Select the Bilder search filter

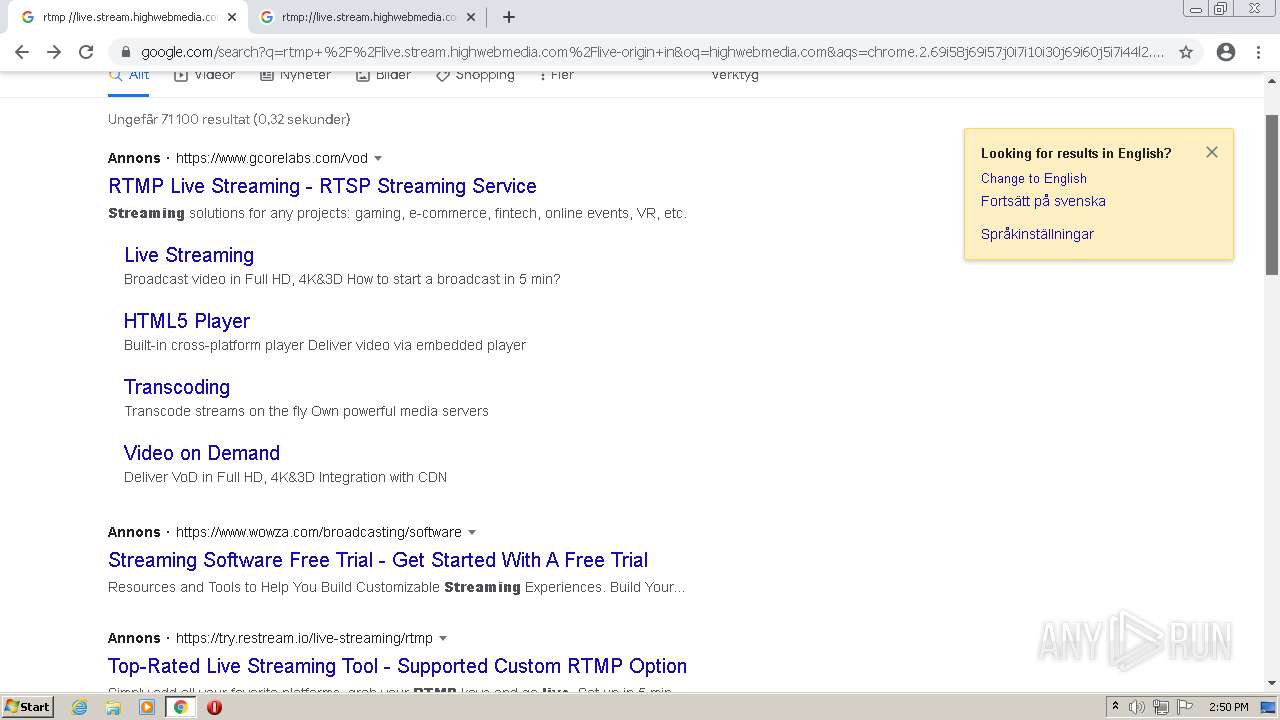pos(383,76)
